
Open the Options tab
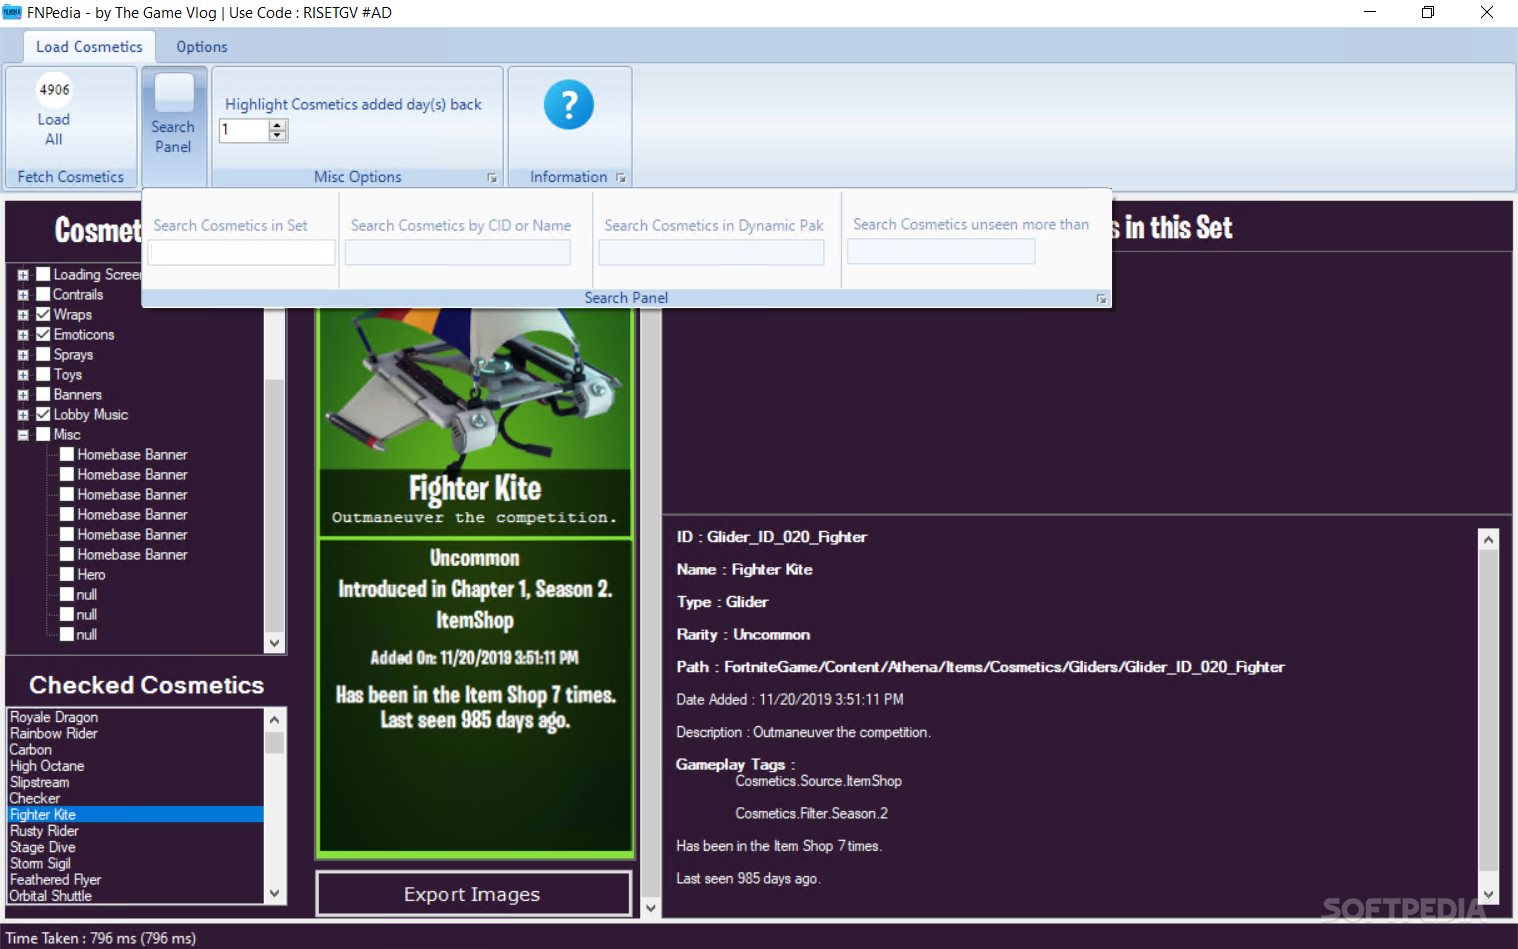tap(202, 46)
